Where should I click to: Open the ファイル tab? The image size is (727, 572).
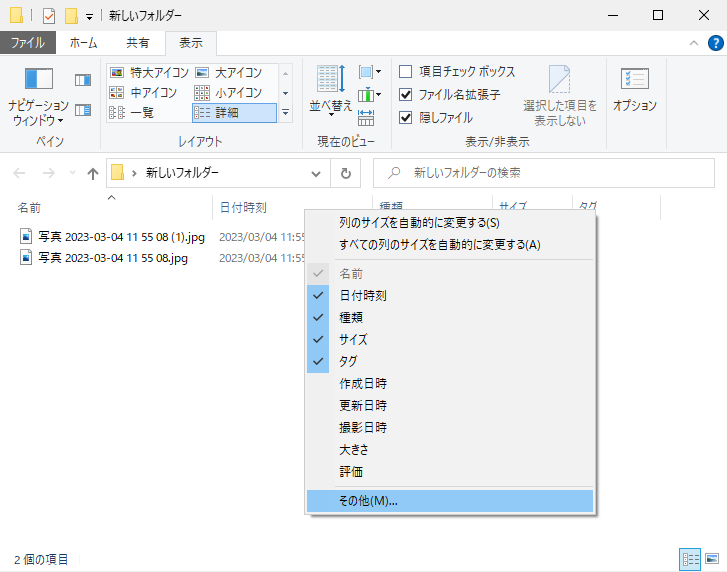point(28,43)
